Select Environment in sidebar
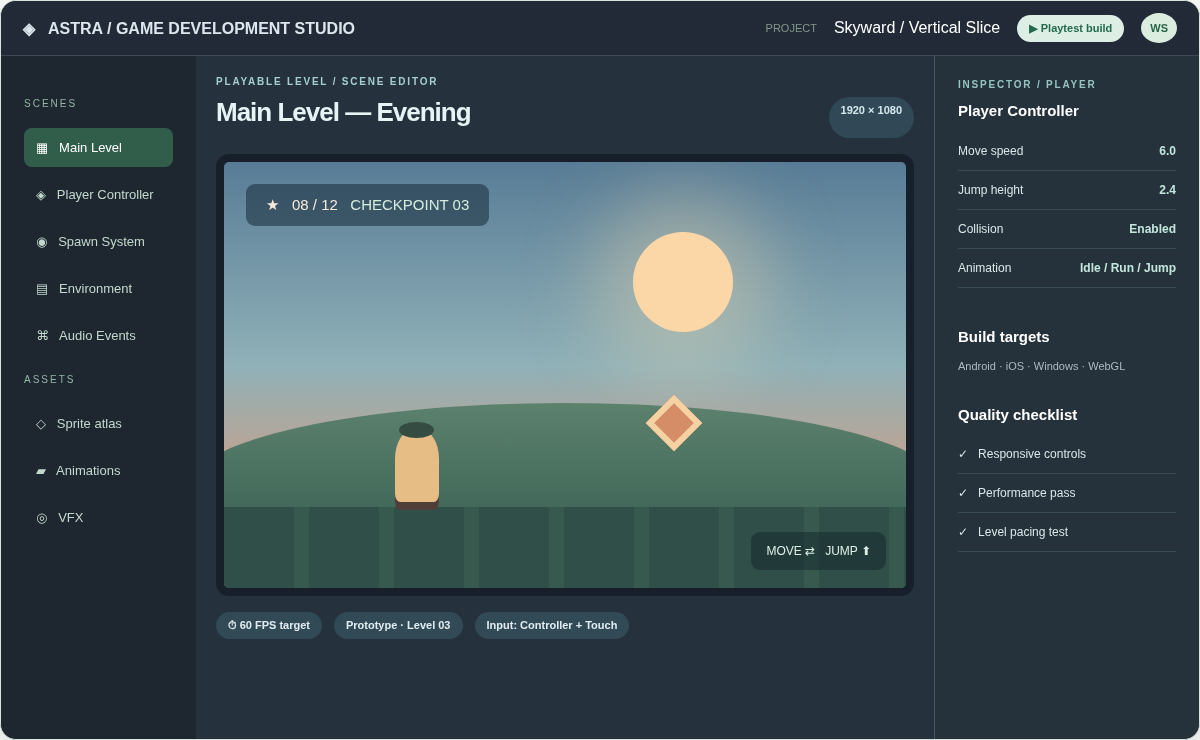Image resolution: width=1200 pixels, height=740 pixels. pos(98,288)
